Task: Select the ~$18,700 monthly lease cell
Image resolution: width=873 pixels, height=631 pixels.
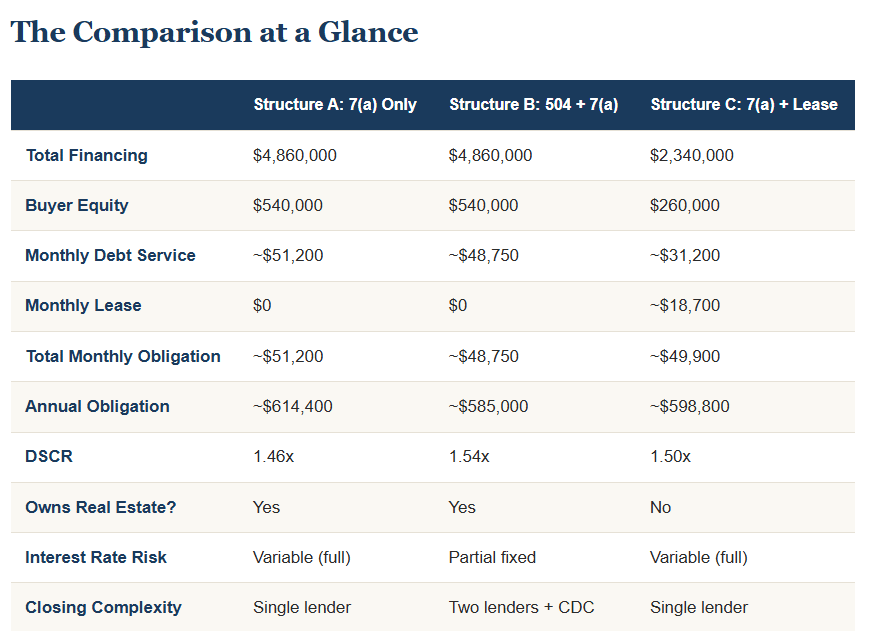Action: click(x=685, y=305)
